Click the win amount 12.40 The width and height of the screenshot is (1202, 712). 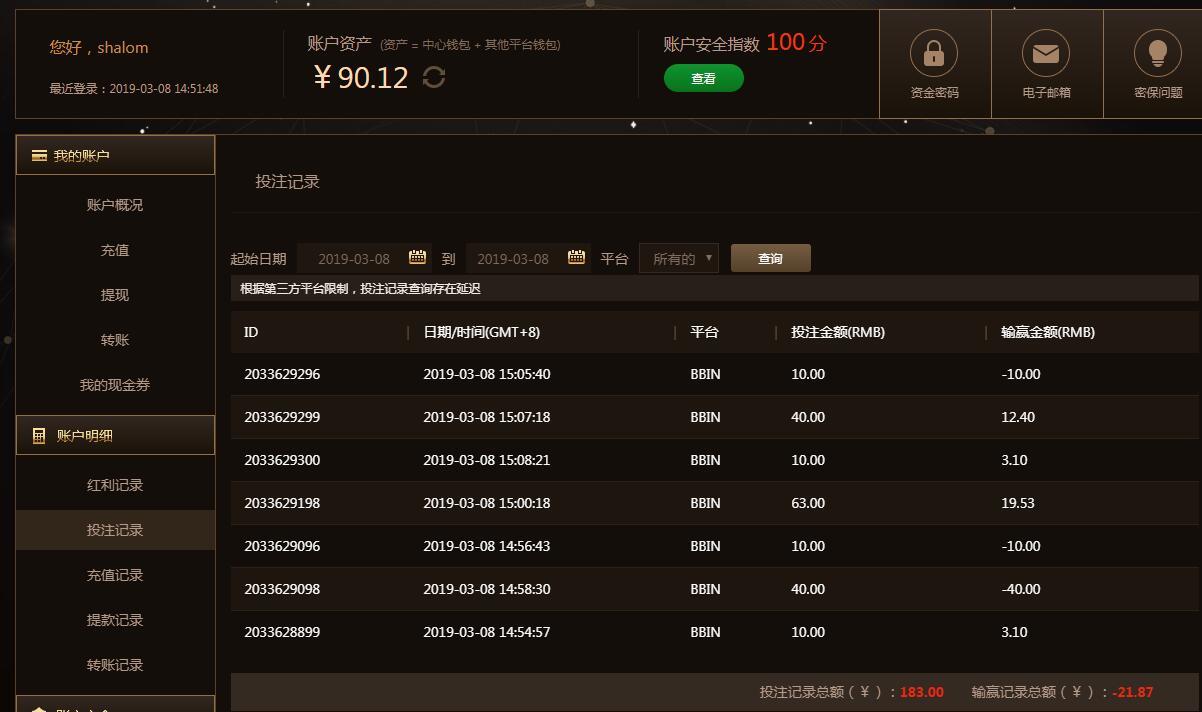(x=1018, y=417)
